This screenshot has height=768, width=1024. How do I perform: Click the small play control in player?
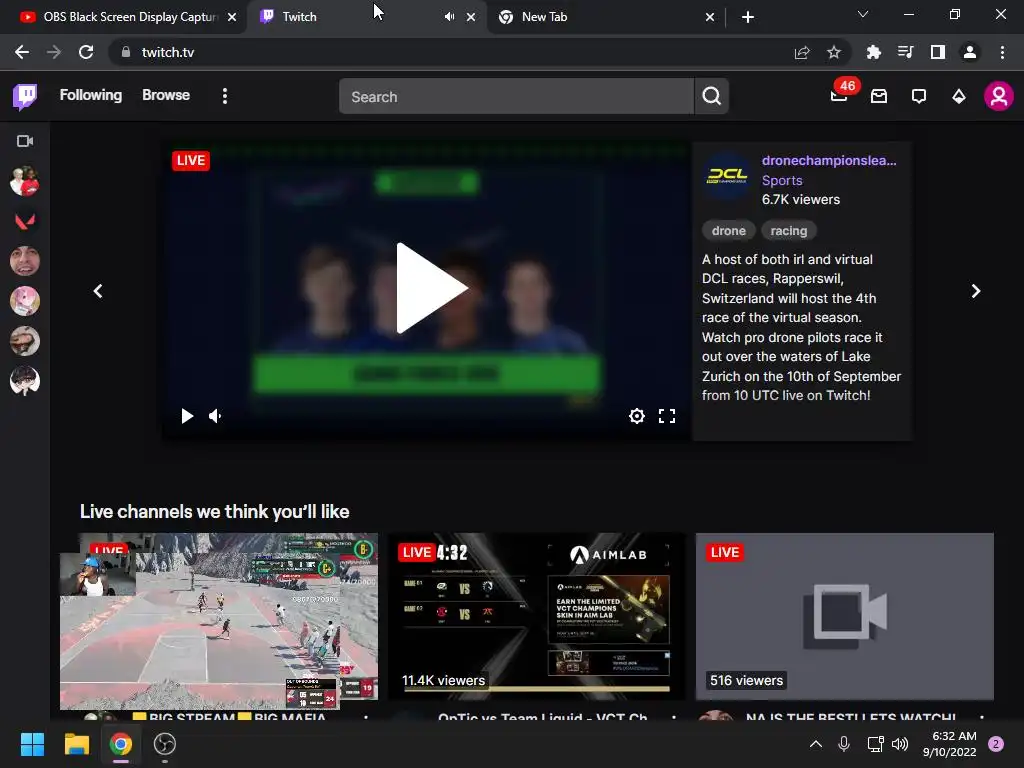click(x=187, y=416)
